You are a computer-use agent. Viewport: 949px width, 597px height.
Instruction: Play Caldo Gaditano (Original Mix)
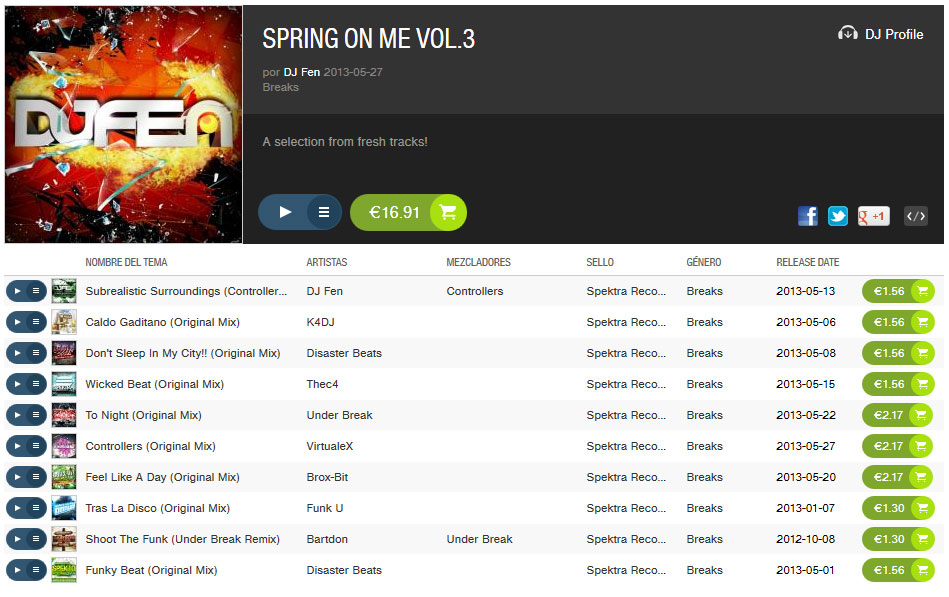pos(17,322)
